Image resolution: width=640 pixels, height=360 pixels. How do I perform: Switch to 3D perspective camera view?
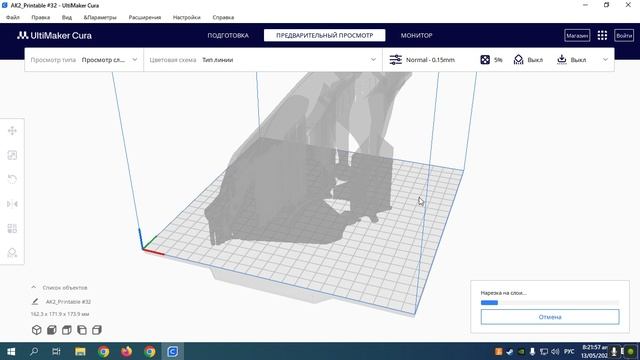[x=37, y=330]
